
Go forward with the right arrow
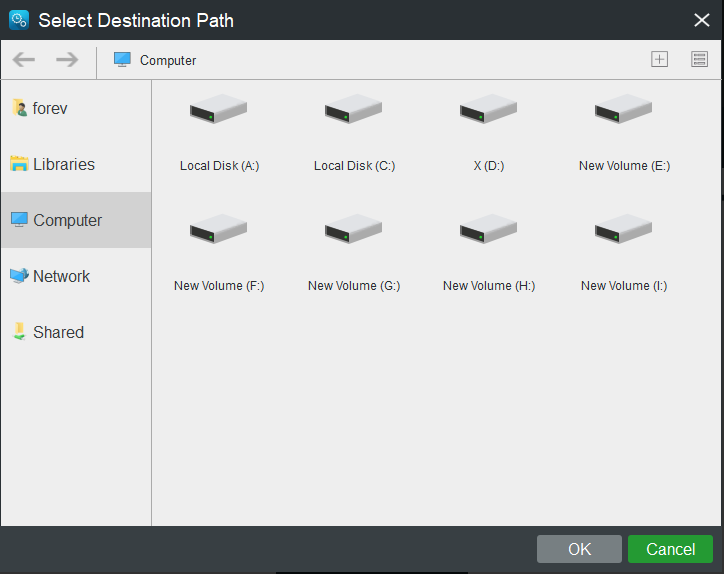point(67,60)
